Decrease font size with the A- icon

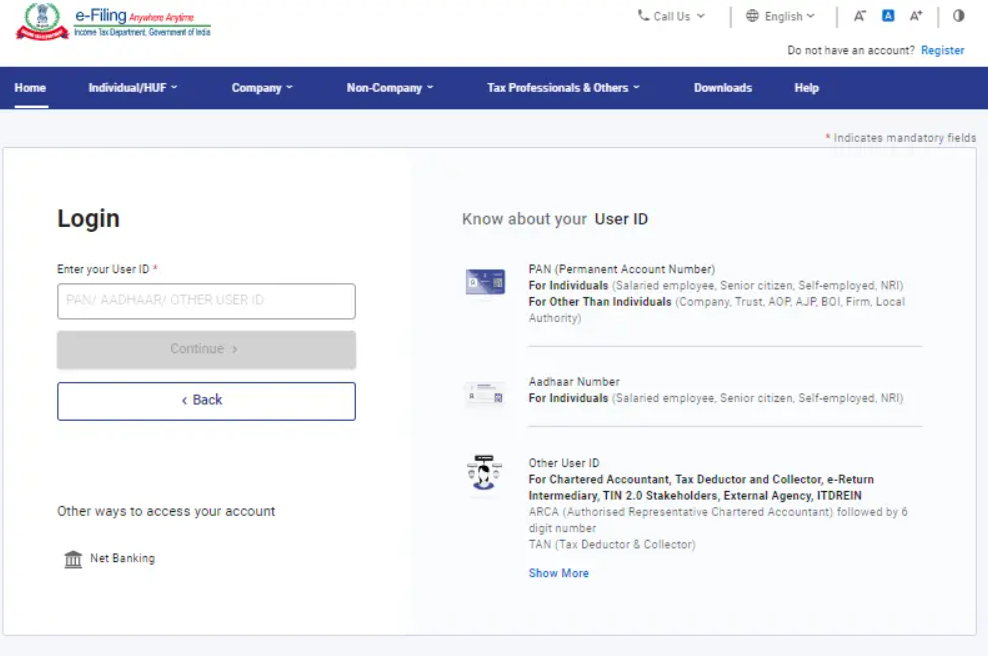pyautogui.click(x=859, y=16)
